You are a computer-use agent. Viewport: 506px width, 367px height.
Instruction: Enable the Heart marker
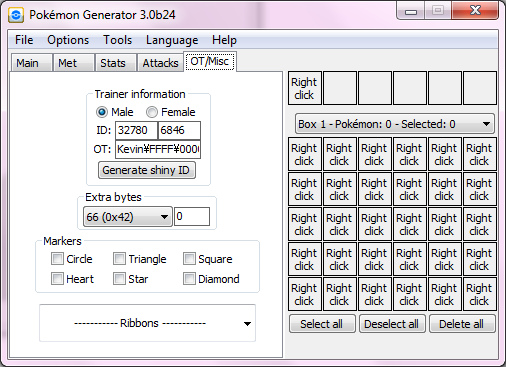click(57, 279)
